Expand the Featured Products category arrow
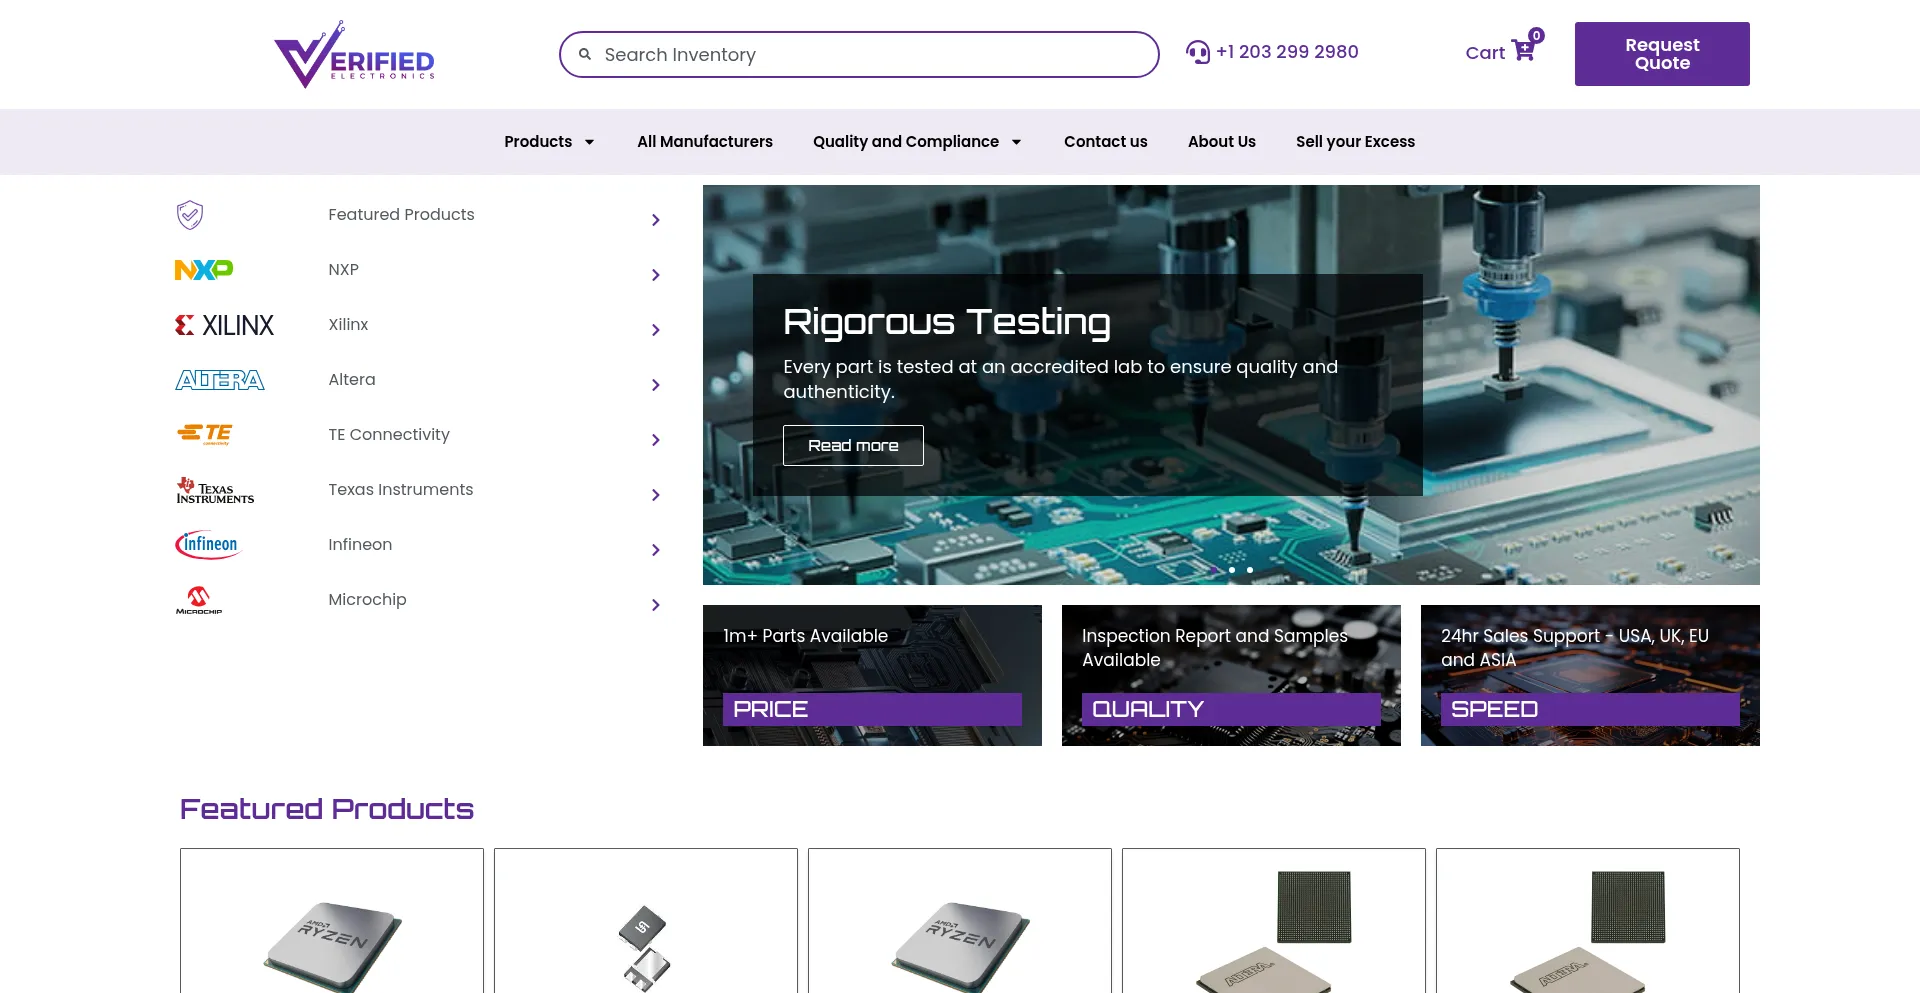1920x993 pixels. tap(656, 220)
